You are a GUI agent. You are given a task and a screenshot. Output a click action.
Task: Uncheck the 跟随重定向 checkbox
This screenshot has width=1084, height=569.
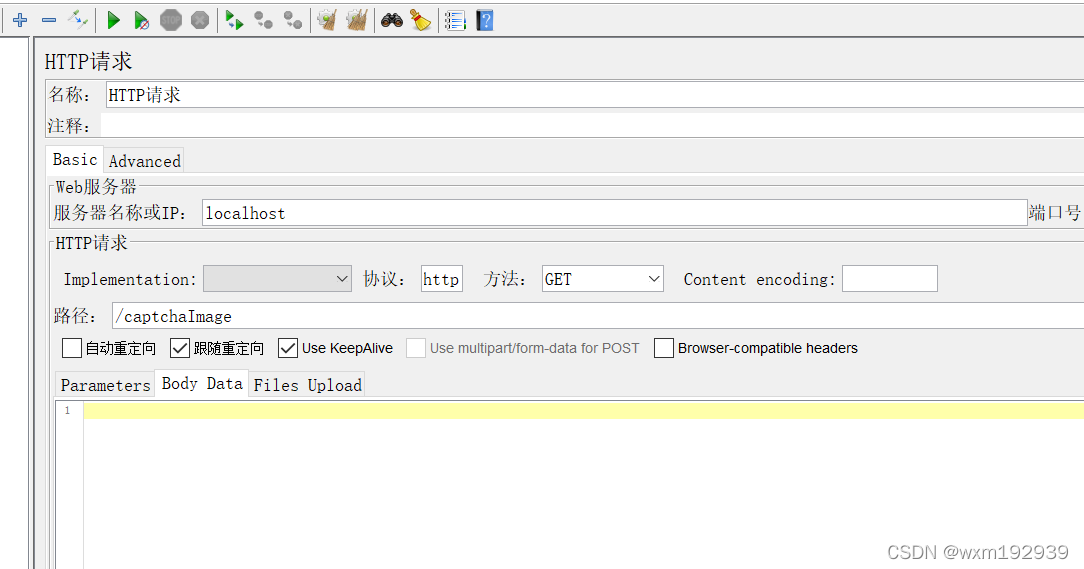pyautogui.click(x=180, y=348)
